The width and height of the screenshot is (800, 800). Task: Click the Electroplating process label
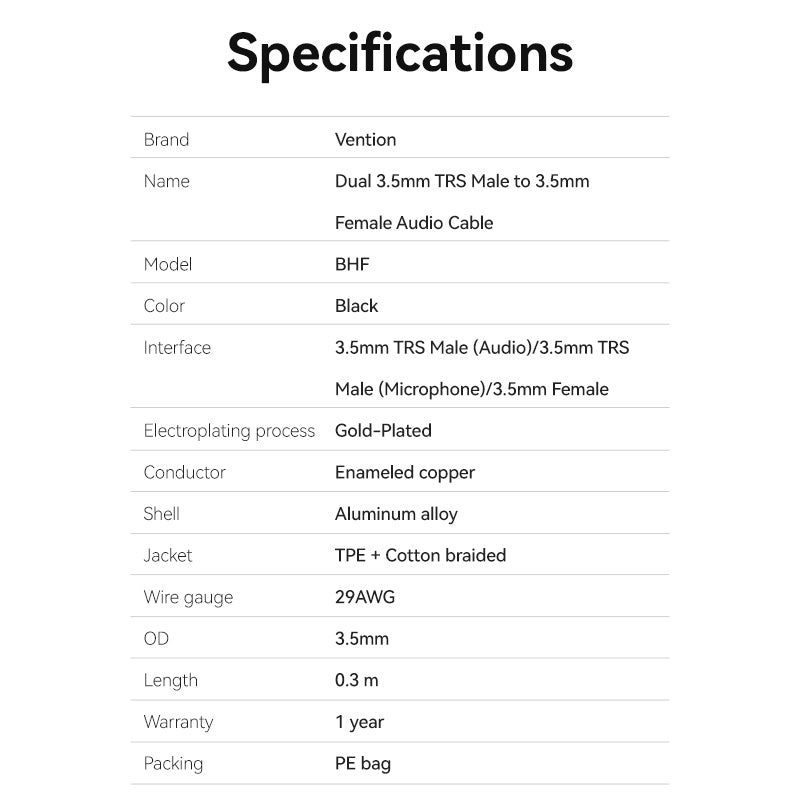[x=229, y=431]
